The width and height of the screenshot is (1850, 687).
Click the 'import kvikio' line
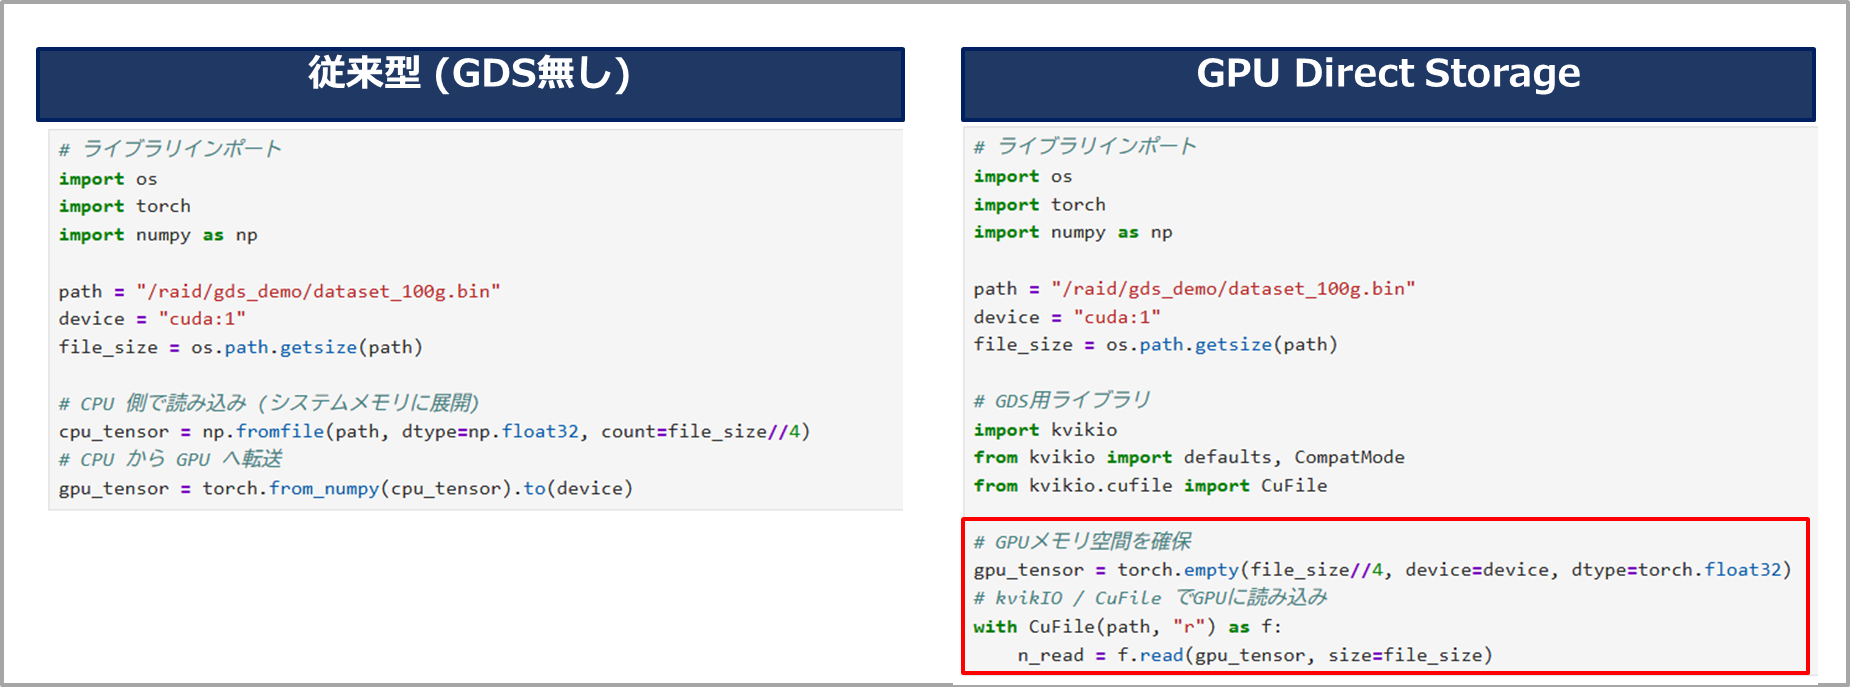(1045, 429)
